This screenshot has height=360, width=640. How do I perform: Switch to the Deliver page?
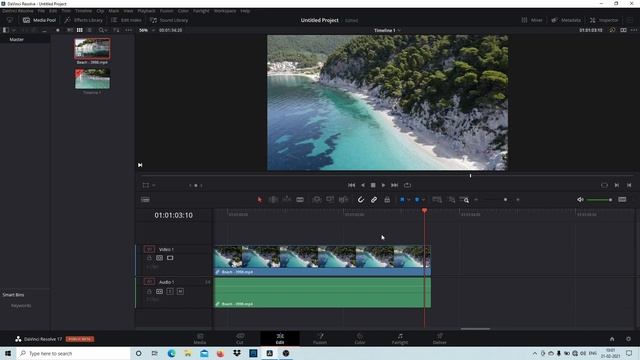[440, 339]
